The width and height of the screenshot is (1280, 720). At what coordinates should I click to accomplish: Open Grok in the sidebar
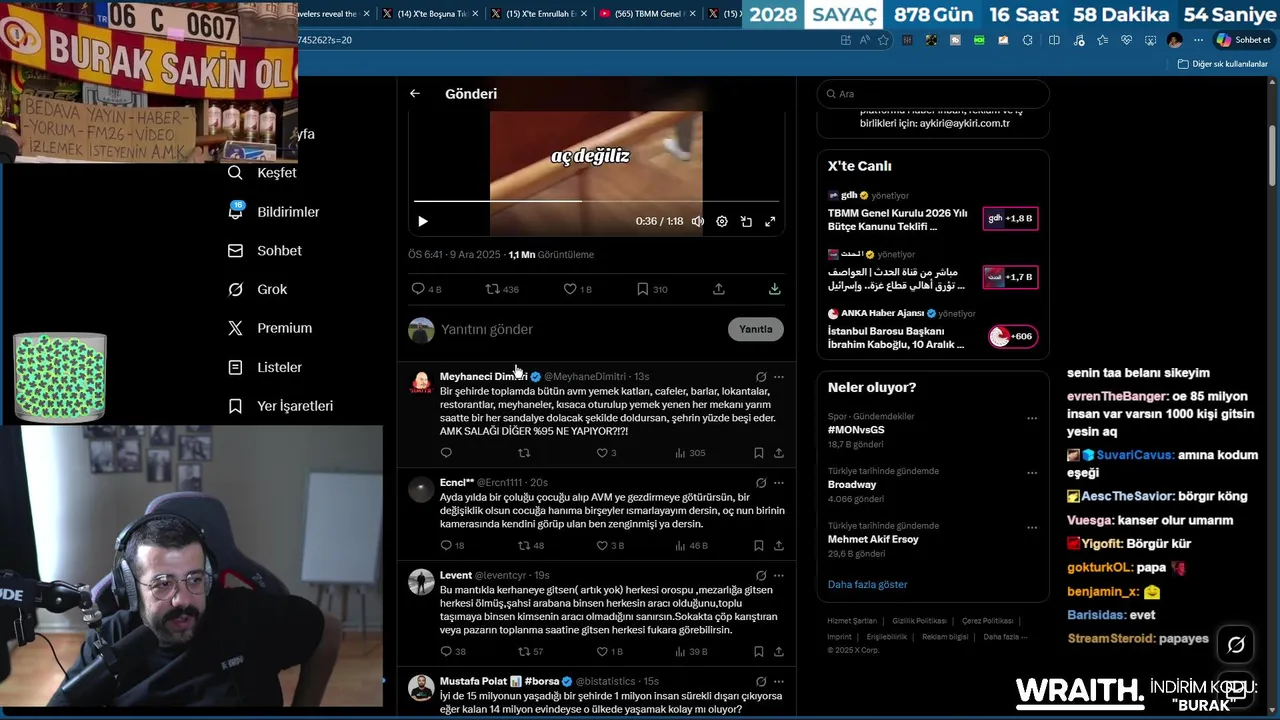tap(258, 290)
